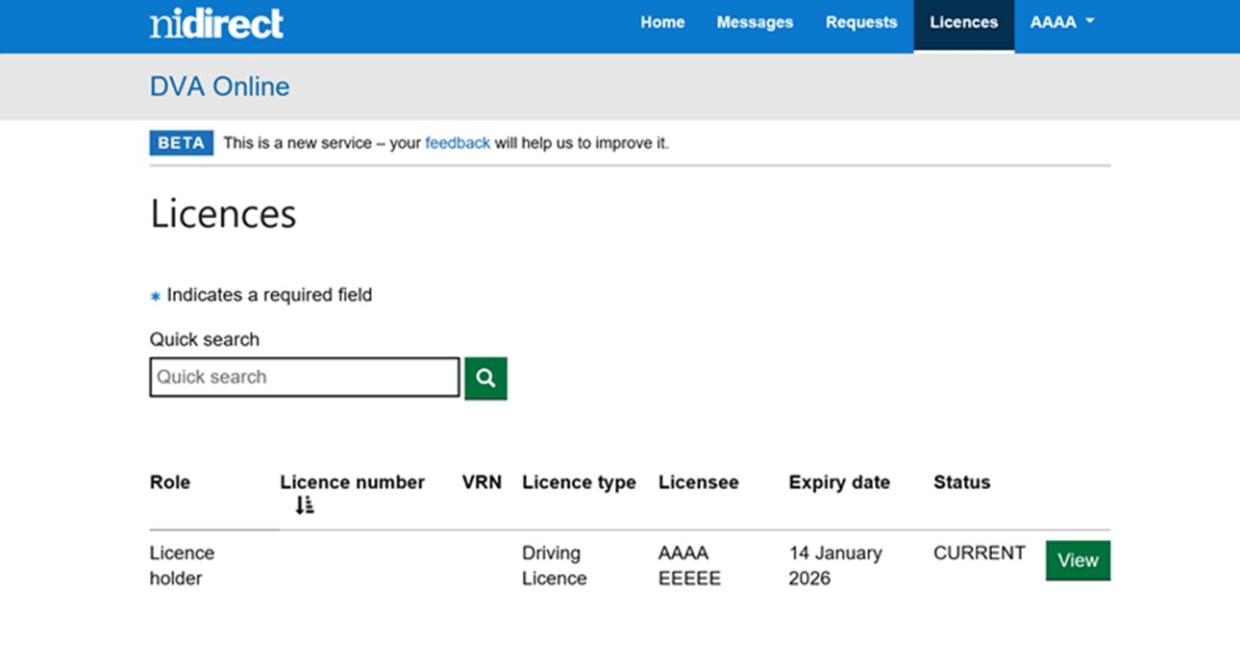Click the BETA badge
Viewport: 1240px width, 664px height.
pyautogui.click(x=181, y=142)
